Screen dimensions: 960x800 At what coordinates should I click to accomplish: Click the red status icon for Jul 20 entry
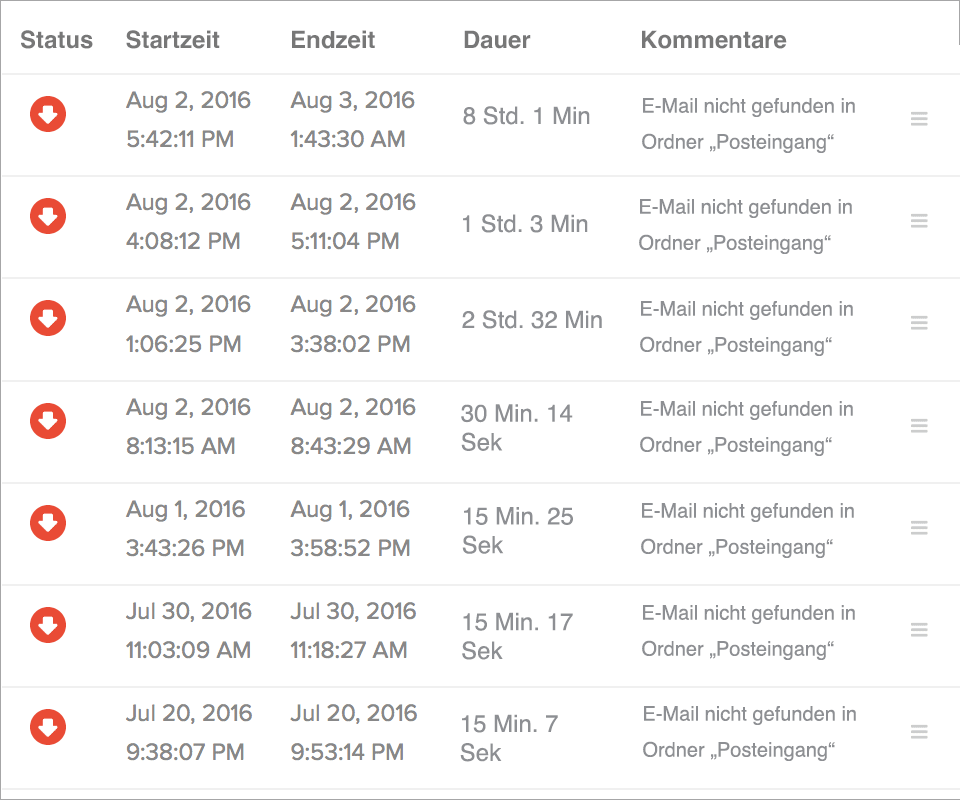tap(48, 727)
